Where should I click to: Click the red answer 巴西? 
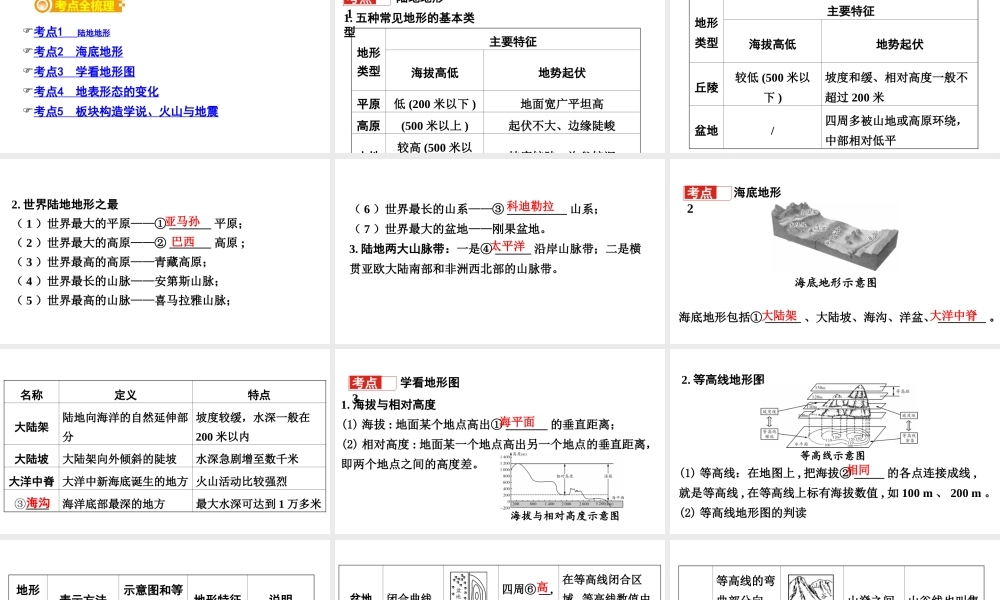pyautogui.click(x=183, y=242)
